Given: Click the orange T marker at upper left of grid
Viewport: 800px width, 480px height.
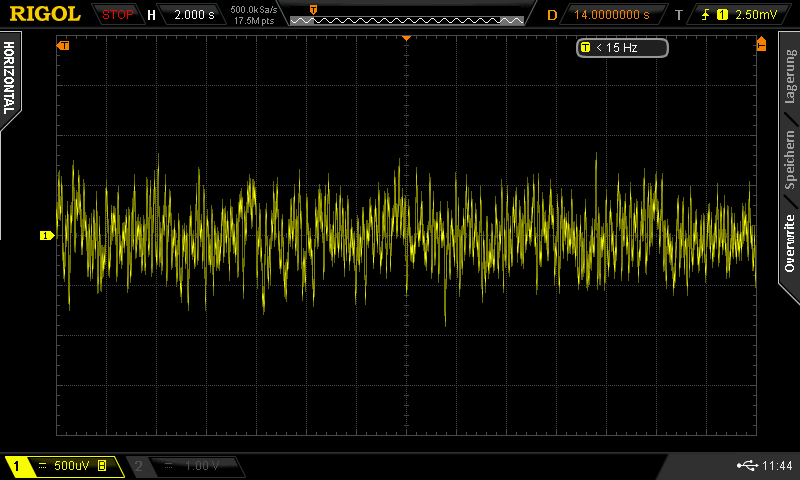Looking at the screenshot, I should pos(63,46).
